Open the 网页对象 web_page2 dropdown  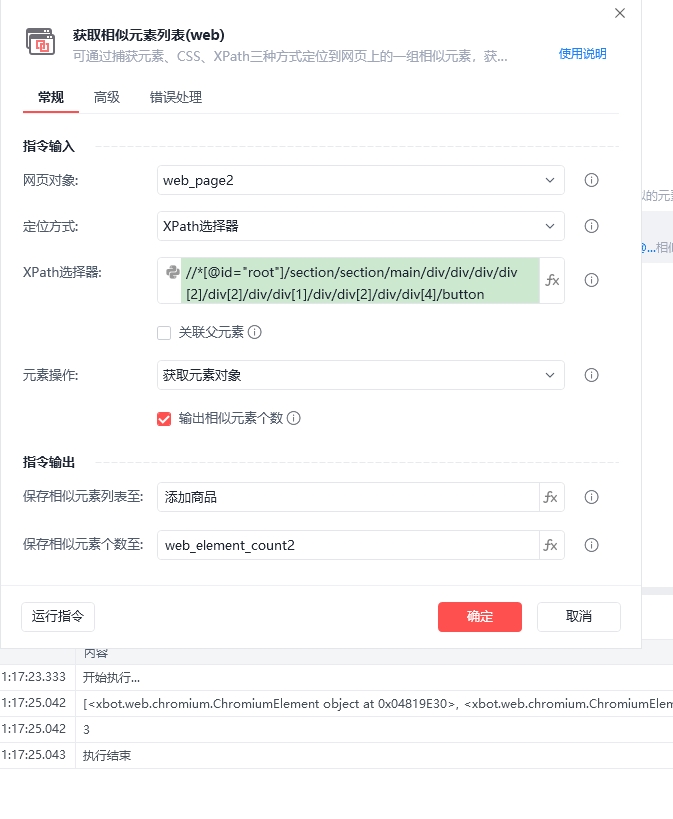361,180
